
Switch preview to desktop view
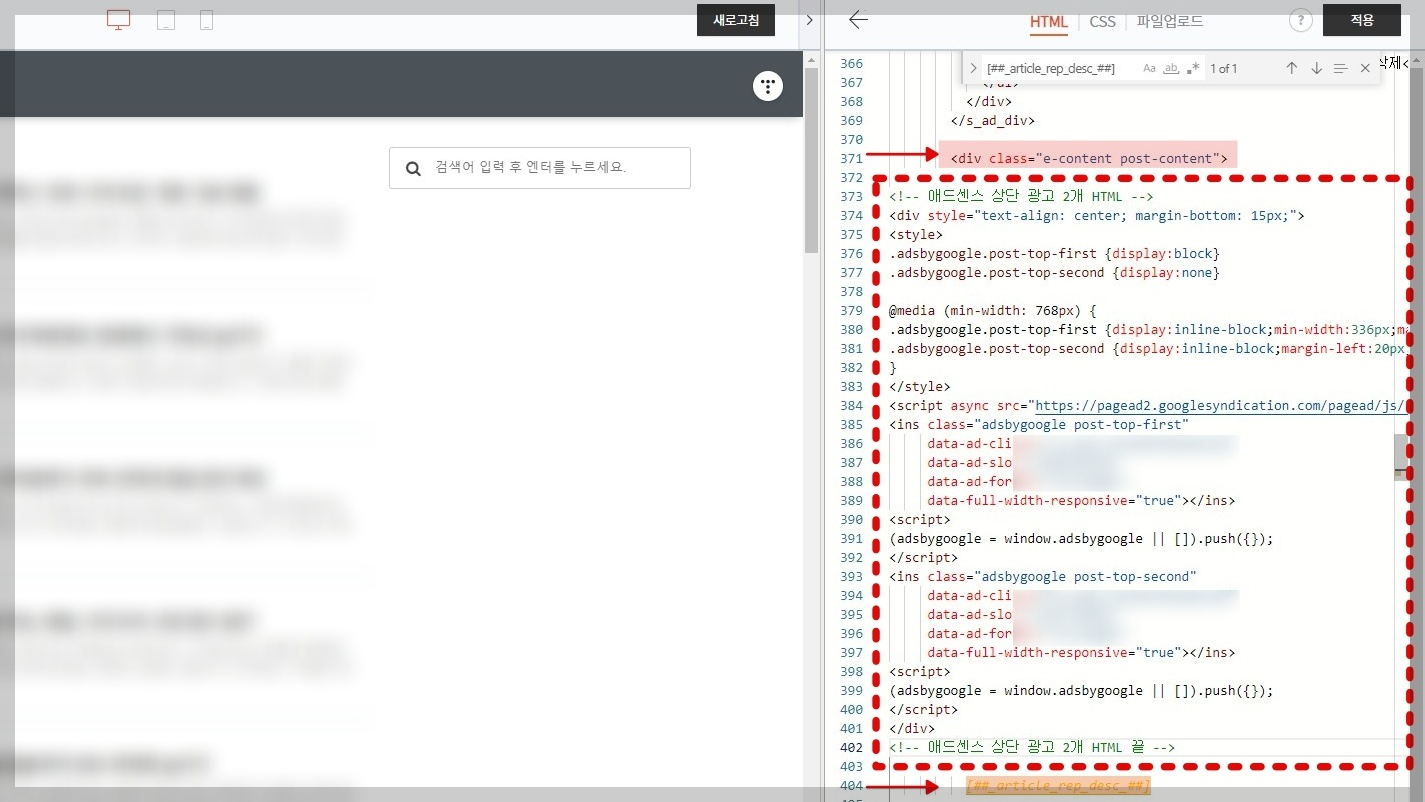(117, 19)
